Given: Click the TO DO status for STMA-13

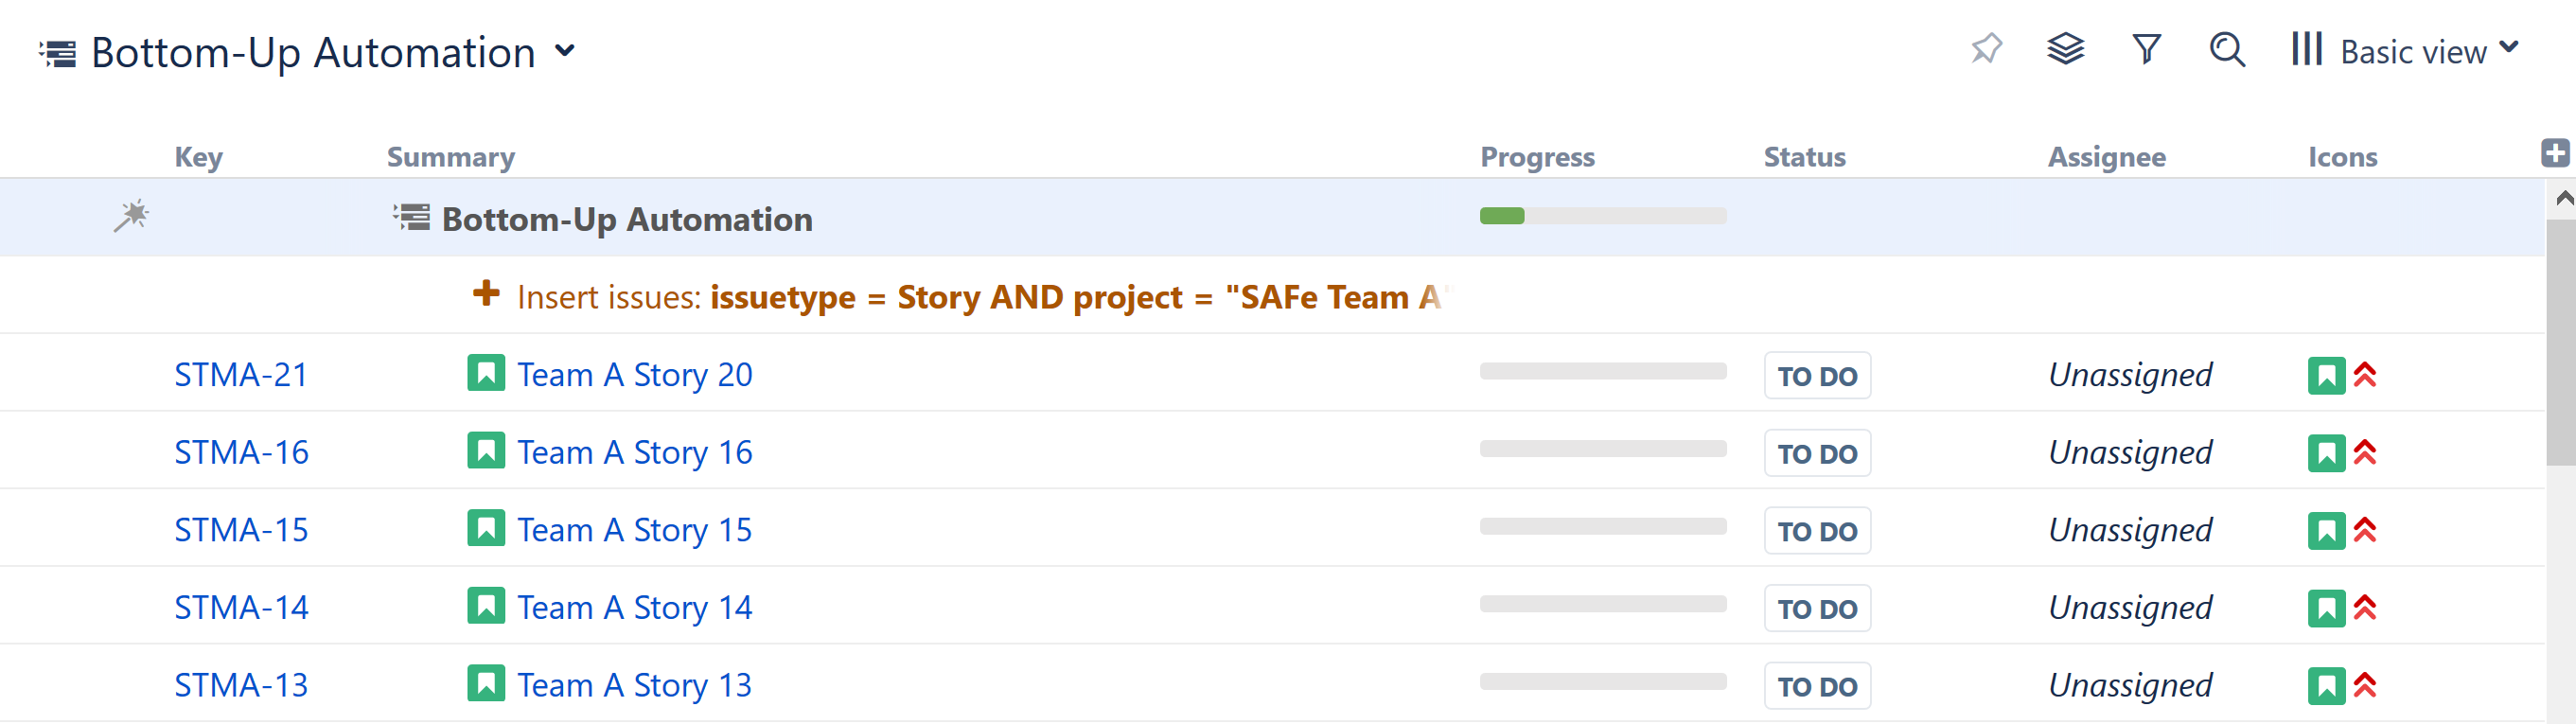Looking at the screenshot, I should tap(1816, 686).
